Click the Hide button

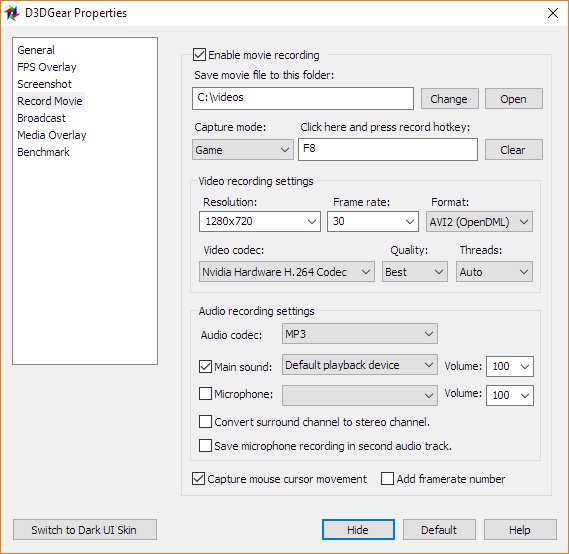coord(358,529)
